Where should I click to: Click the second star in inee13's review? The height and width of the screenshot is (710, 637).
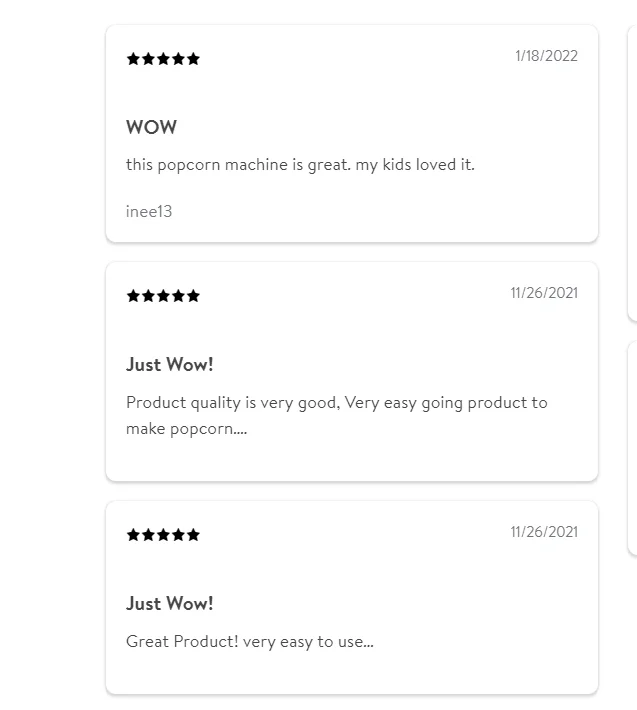(148, 59)
